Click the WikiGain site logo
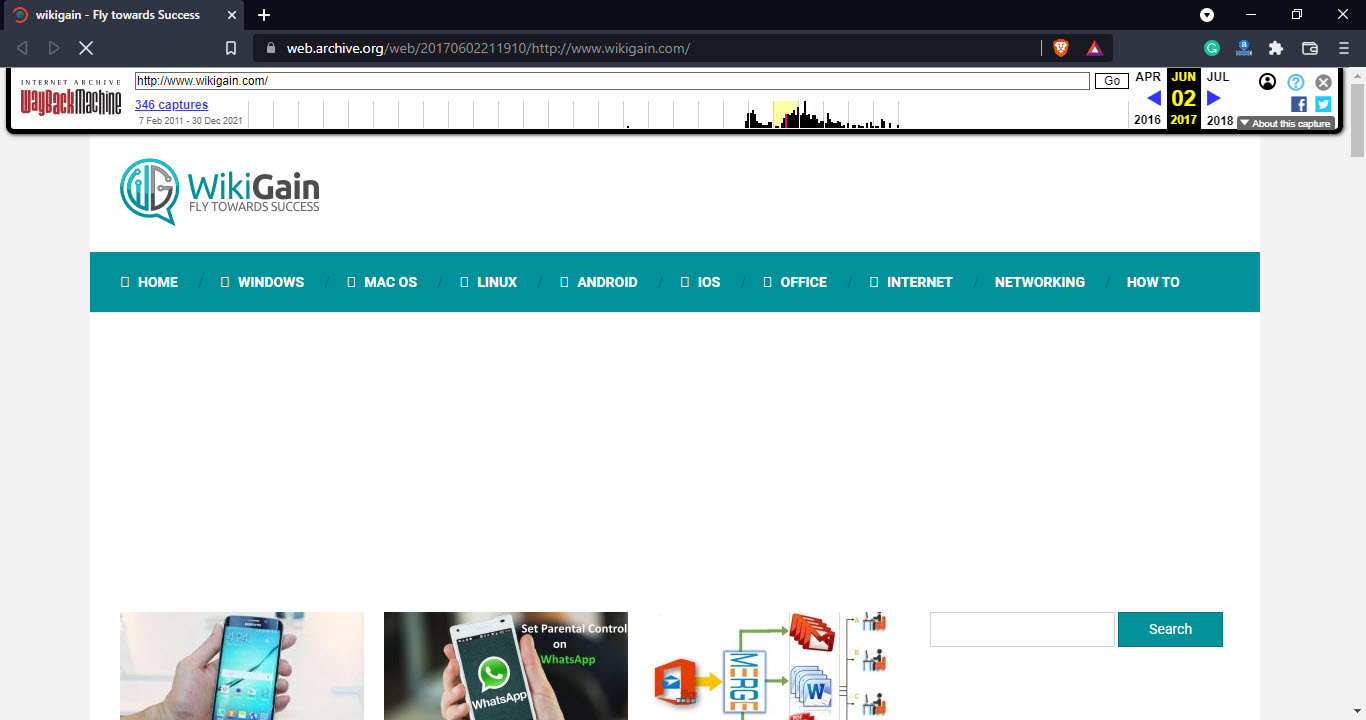1366x720 pixels. (x=220, y=191)
